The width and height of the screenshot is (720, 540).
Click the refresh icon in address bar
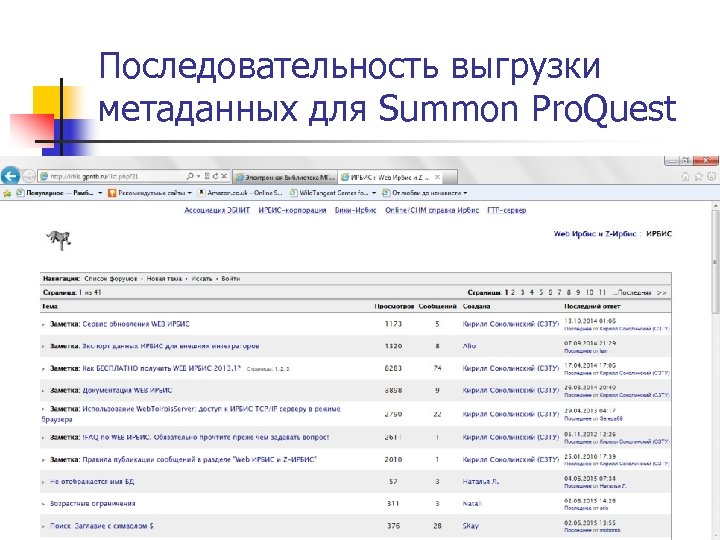pyautogui.click(x=215, y=176)
